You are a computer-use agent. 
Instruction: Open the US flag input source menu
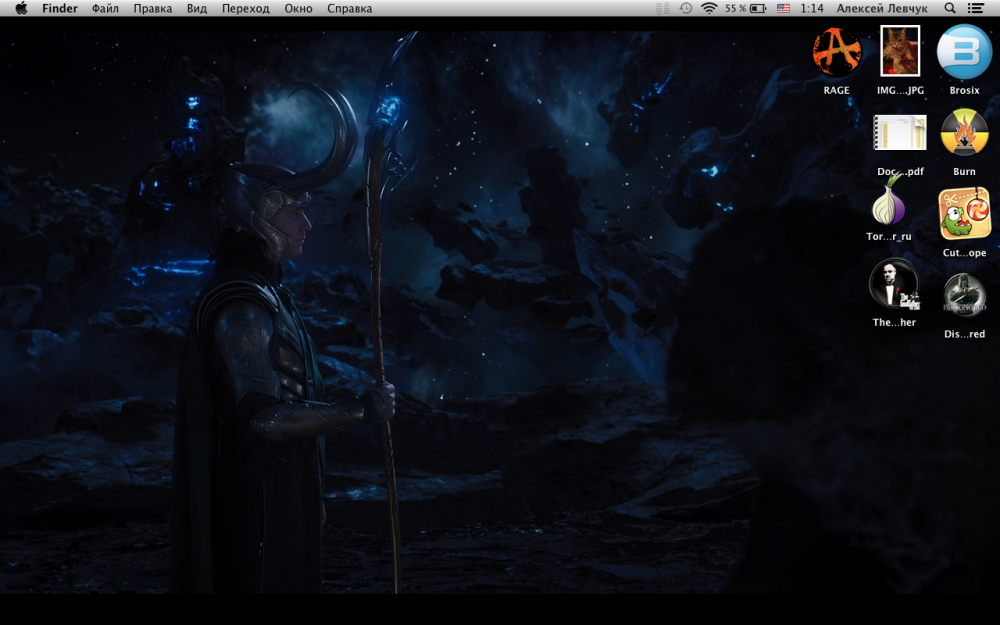[x=783, y=8]
